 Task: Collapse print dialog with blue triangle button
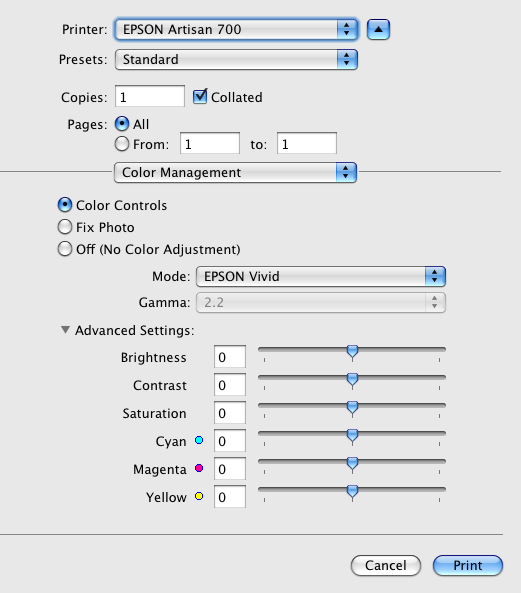pos(378,29)
